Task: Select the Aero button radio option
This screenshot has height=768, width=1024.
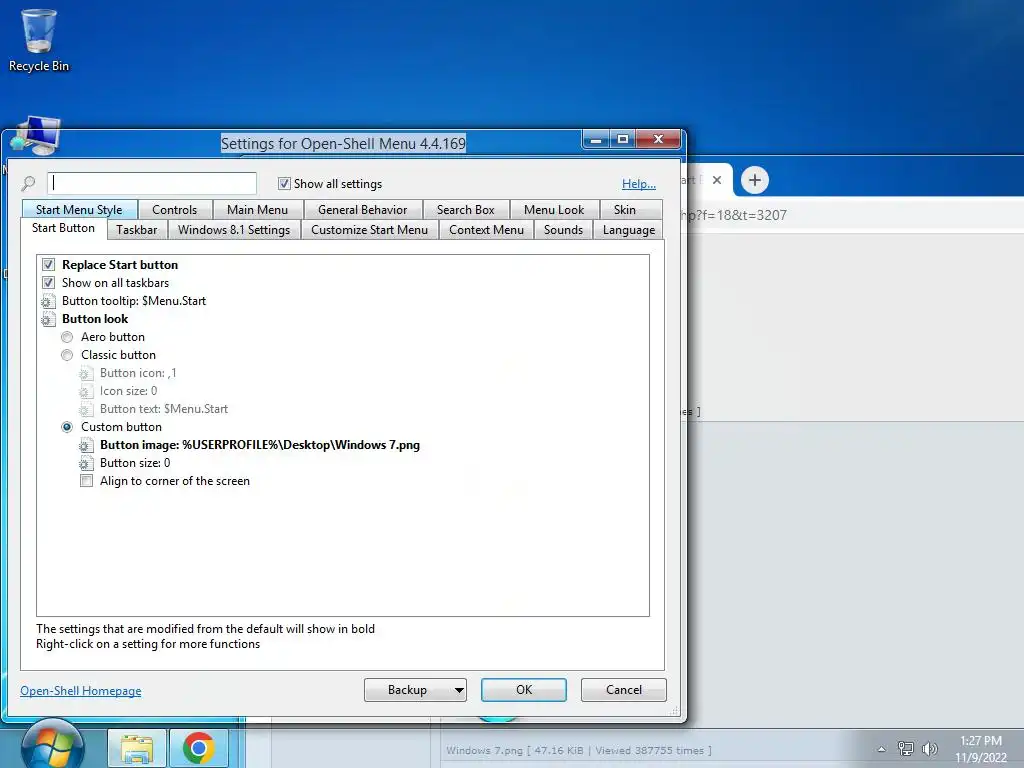Action: [x=67, y=337]
